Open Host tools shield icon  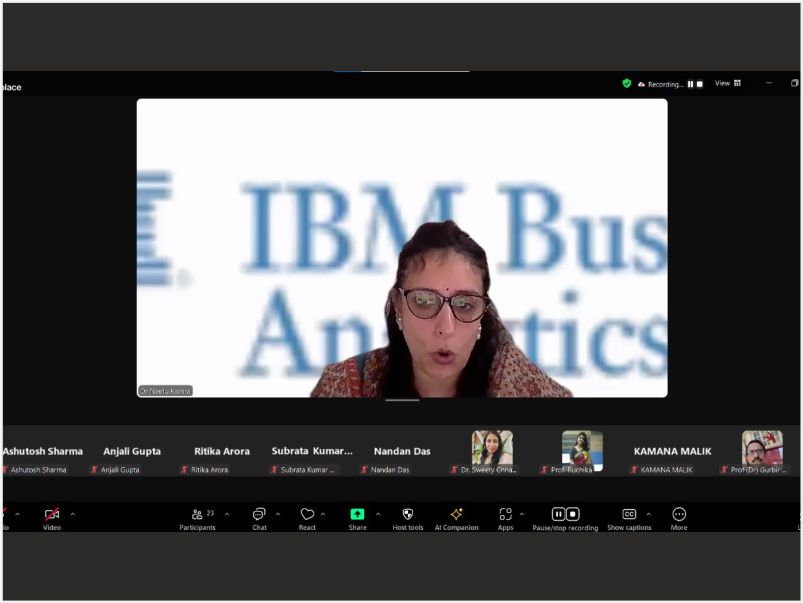pyautogui.click(x=407, y=515)
